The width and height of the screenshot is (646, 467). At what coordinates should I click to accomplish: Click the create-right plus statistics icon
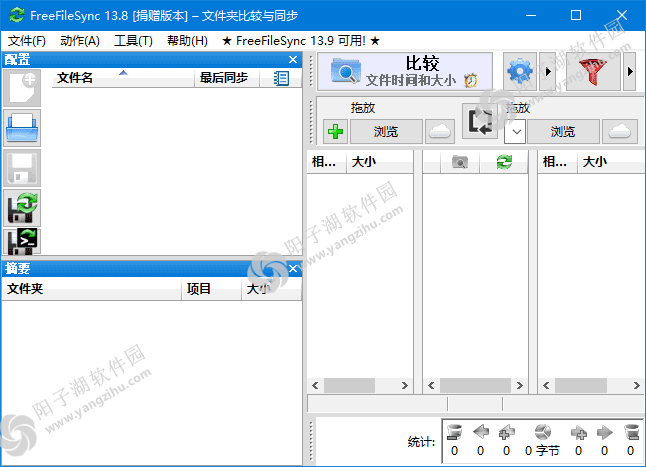pos(578,432)
